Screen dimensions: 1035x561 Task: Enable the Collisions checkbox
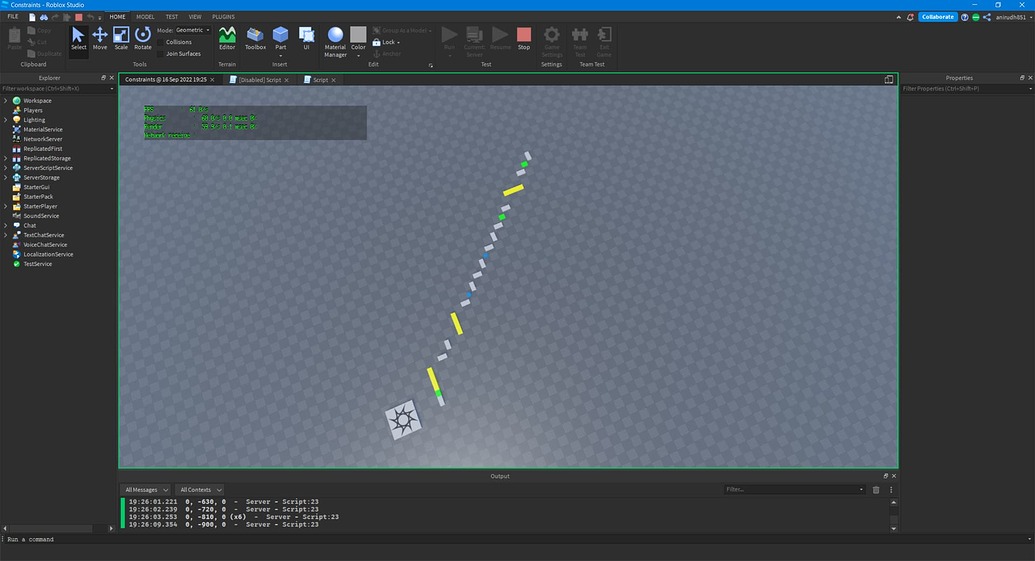(x=160, y=42)
